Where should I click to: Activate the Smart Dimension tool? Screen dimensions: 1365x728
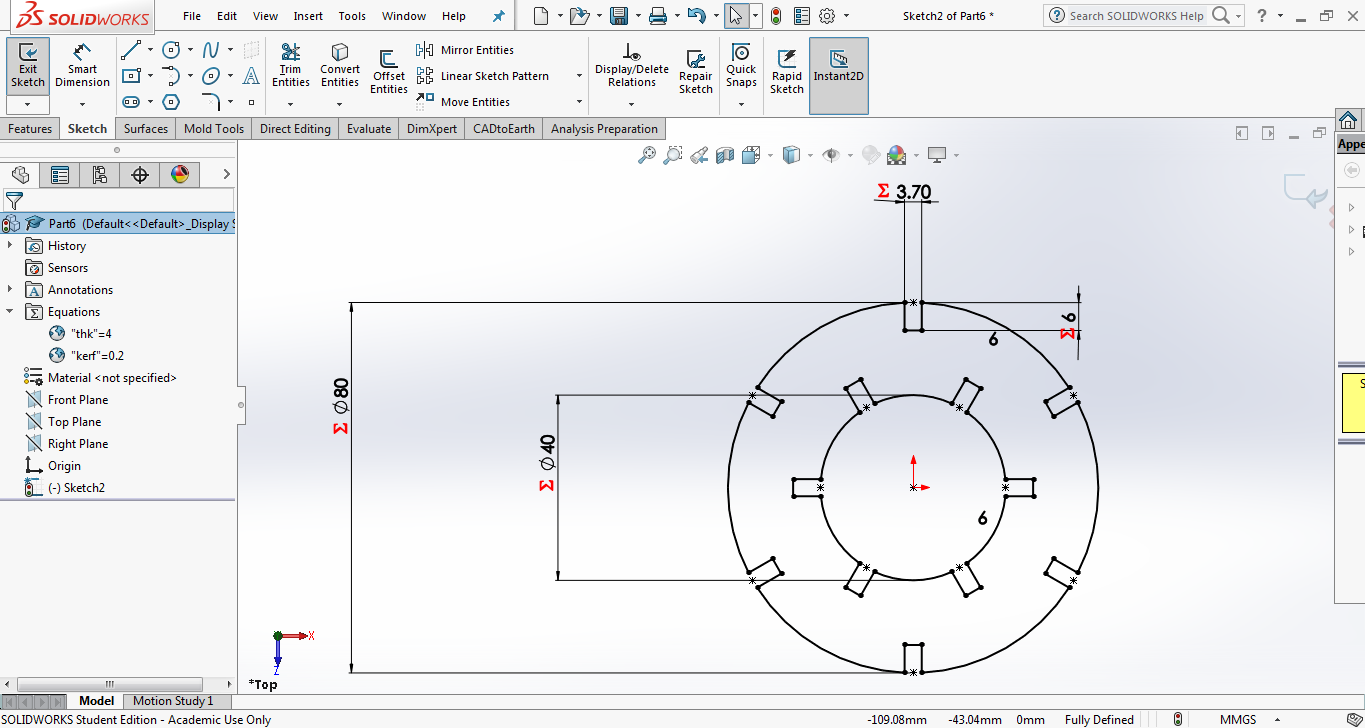[82, 64]
